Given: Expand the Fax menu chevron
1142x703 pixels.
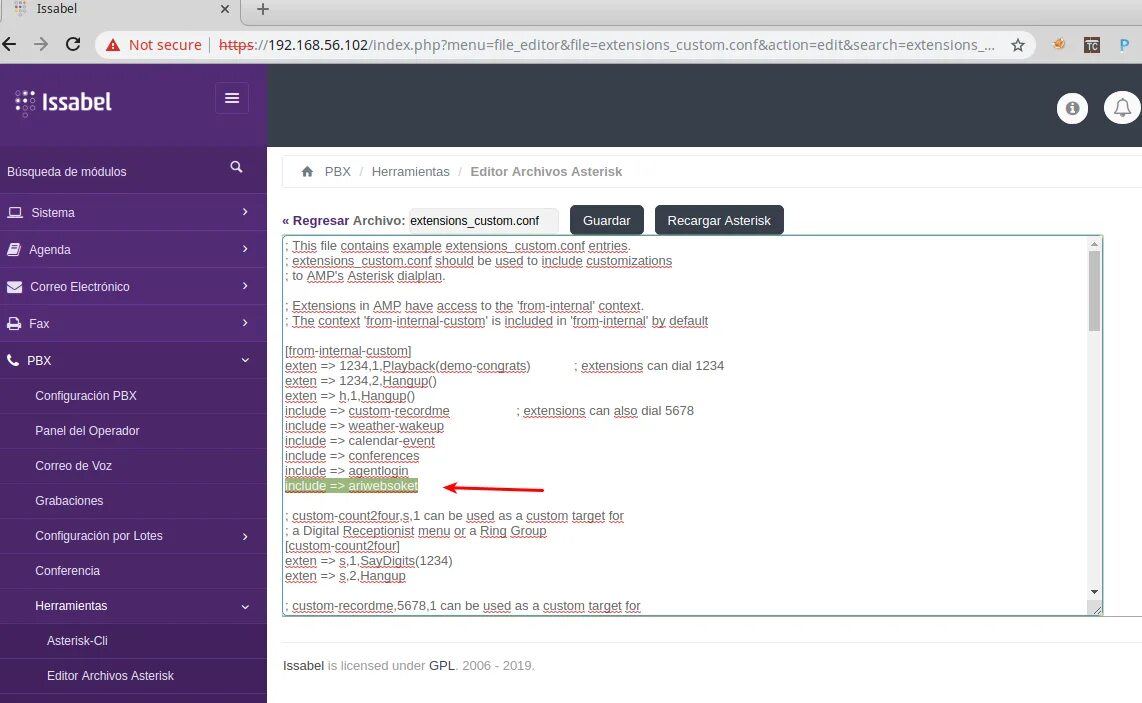Looking at the screenshot, I should click(245, 323).
